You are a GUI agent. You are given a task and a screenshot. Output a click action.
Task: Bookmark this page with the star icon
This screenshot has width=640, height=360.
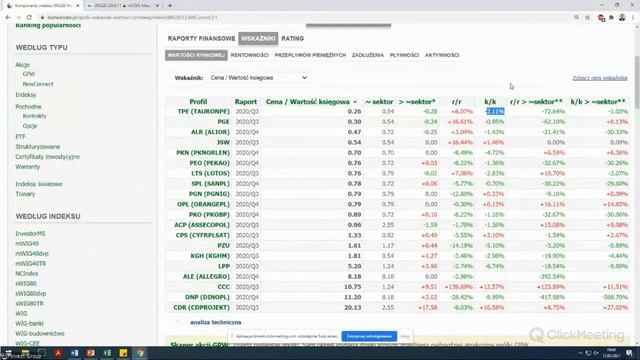click(x=587, y=18)
